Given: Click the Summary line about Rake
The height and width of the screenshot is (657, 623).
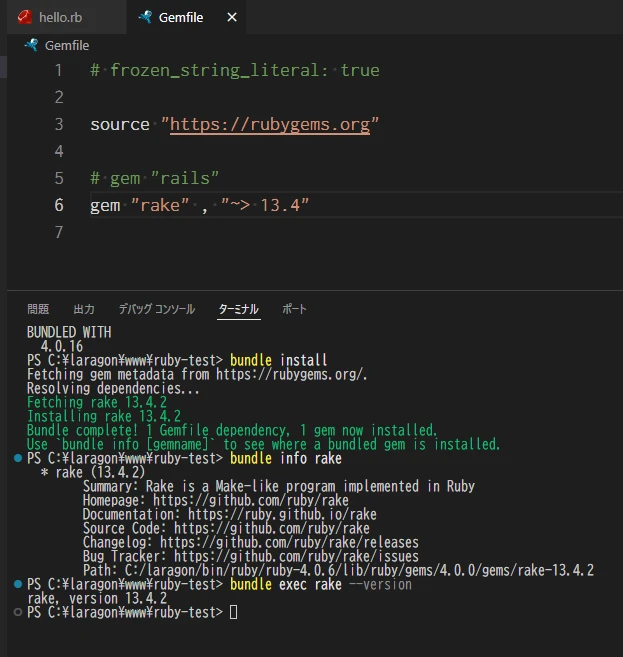Looking at the screenshot, I should tap(279, 486).
